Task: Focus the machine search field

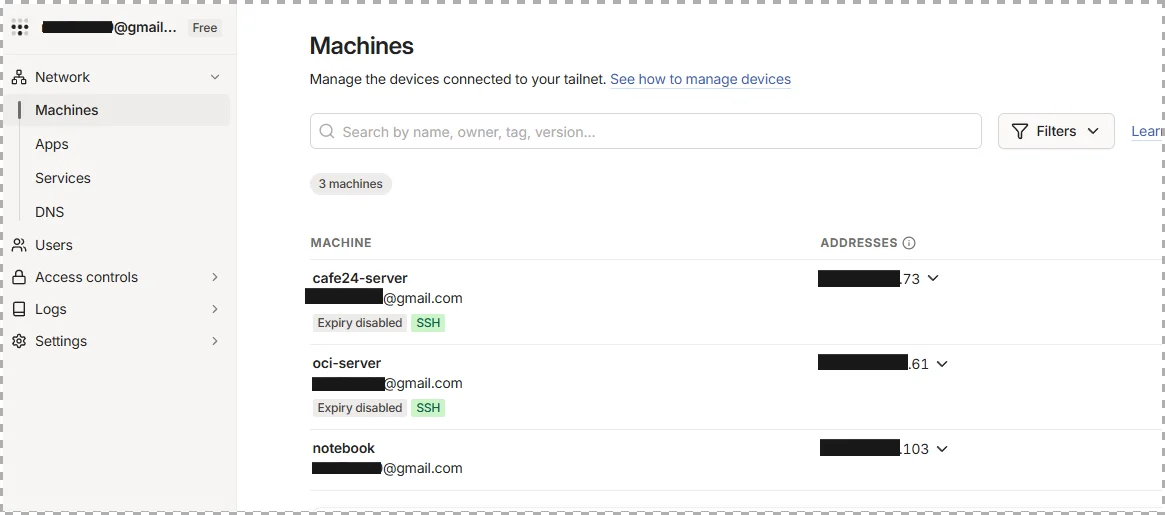Action: click(x=646, y=132)
